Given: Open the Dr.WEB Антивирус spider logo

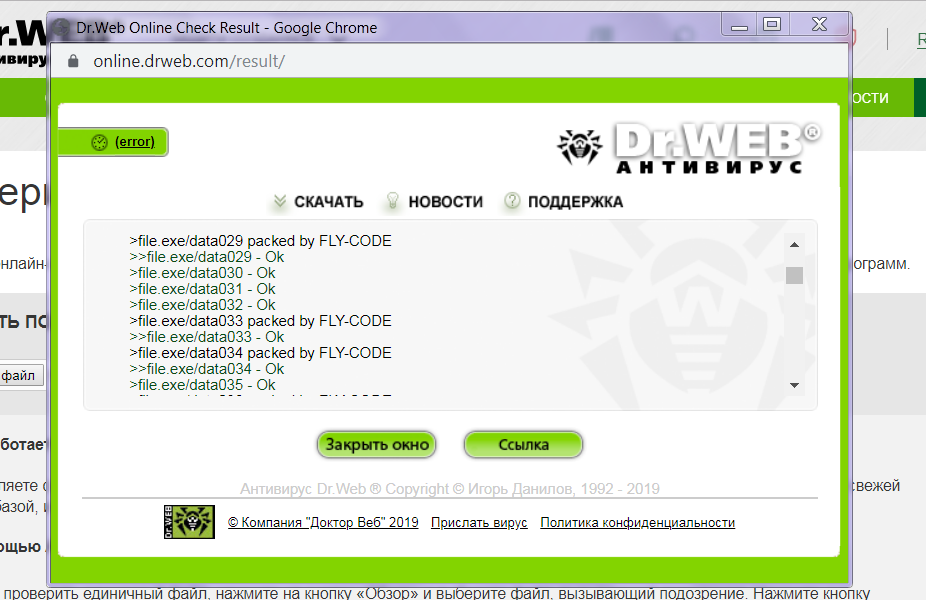Looking at the screenshot, I should coord(689,148).
